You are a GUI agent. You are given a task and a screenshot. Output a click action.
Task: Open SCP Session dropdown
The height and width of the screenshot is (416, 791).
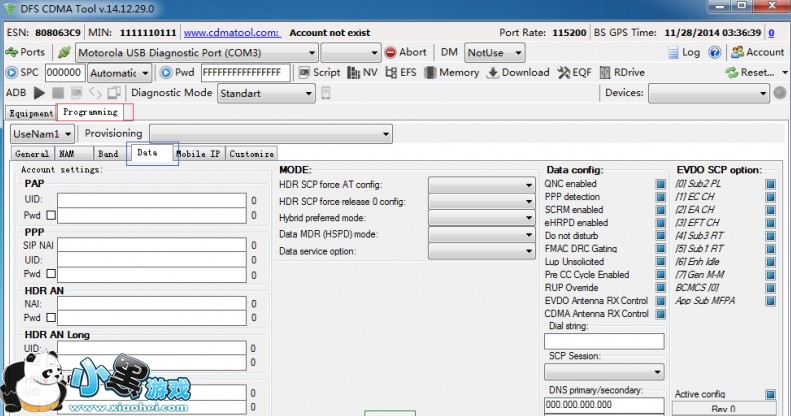click(604, 372)
